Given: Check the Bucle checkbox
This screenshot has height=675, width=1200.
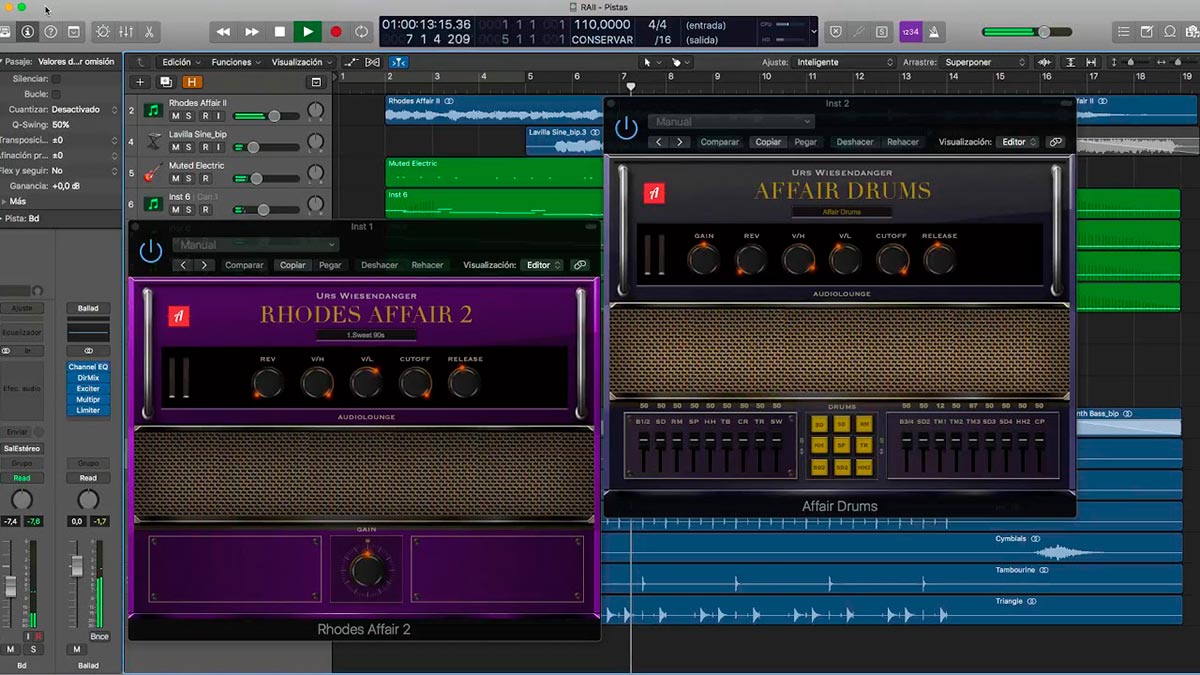Looking at the screenshot, I should tap(56, 94).
